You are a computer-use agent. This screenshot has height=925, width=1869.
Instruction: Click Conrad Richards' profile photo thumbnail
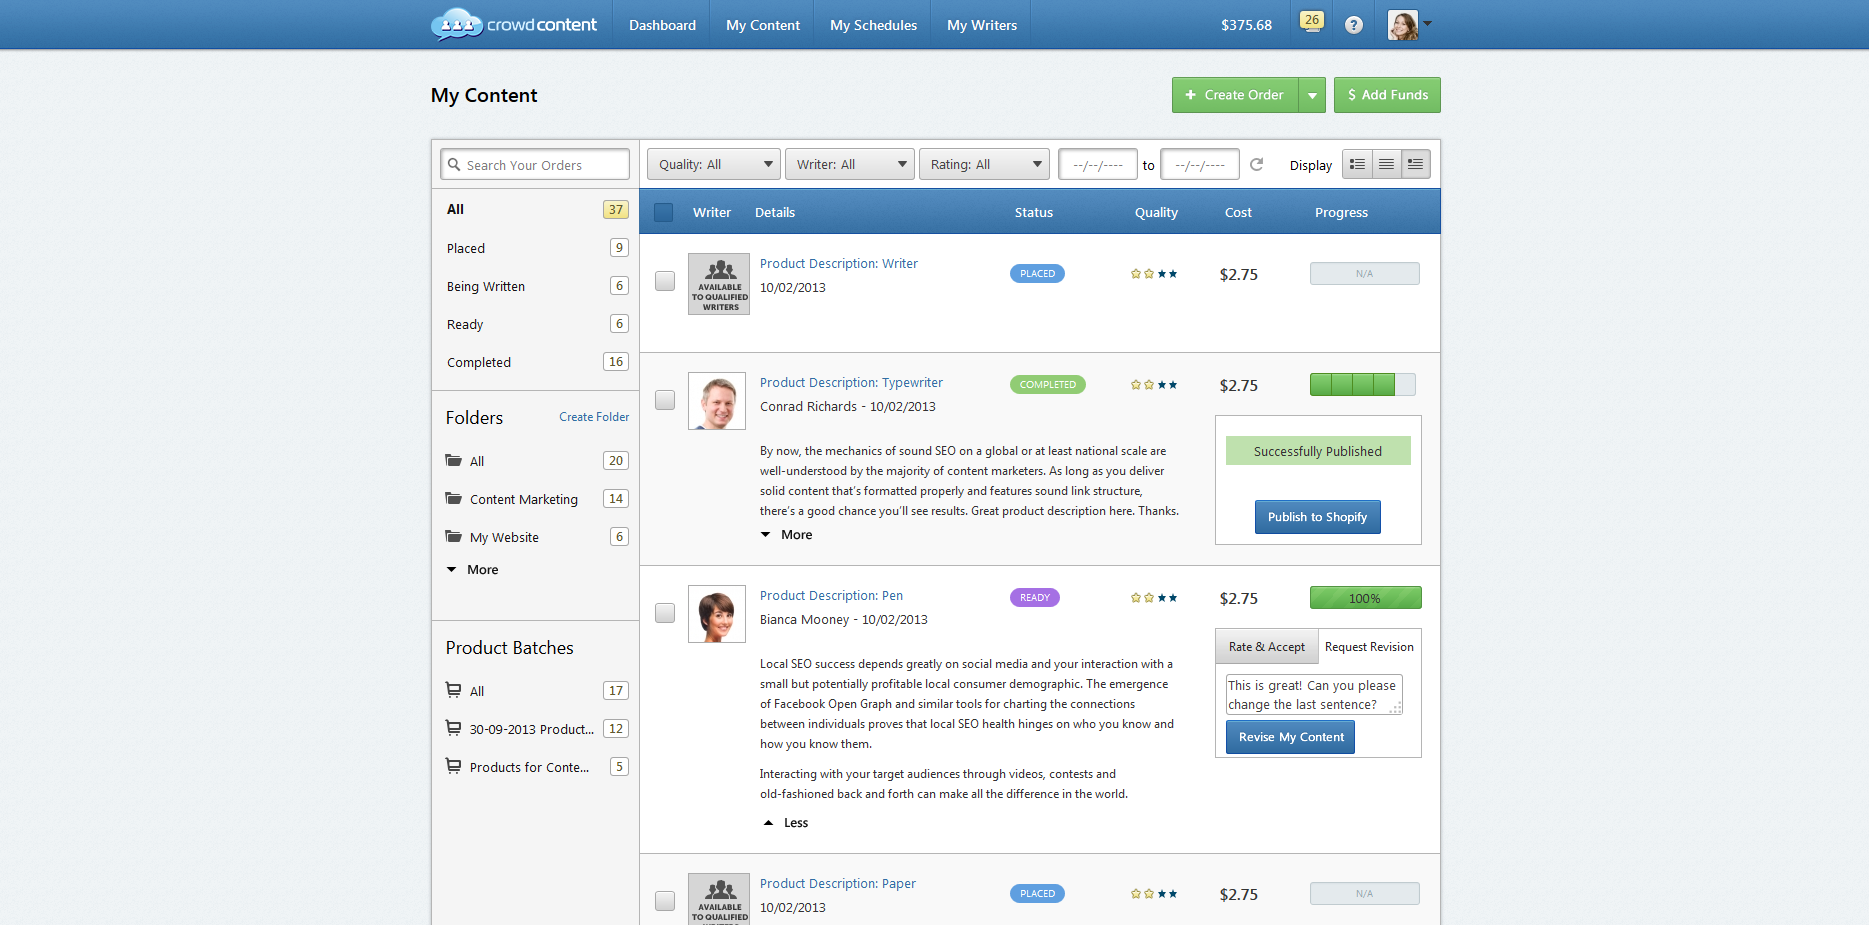pyautogui.click(x=716, y=400)
